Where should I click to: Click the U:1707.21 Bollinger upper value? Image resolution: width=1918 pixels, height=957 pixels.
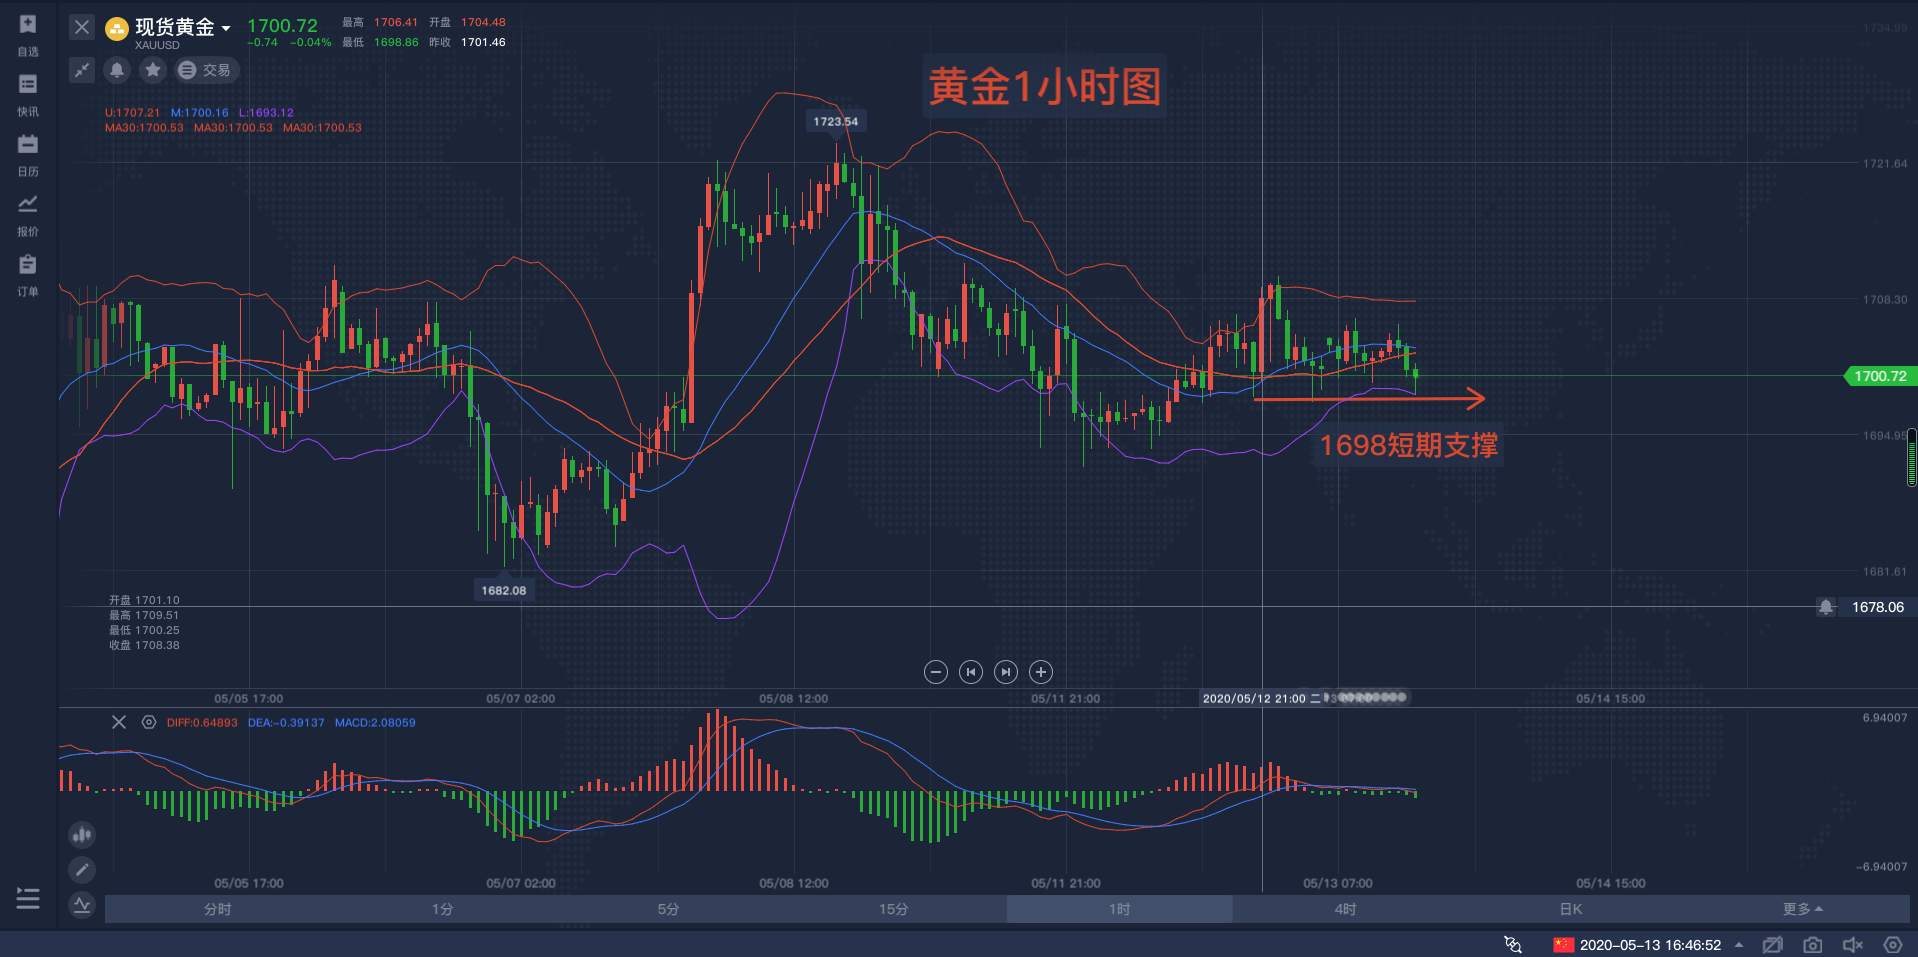coord(132,113)
